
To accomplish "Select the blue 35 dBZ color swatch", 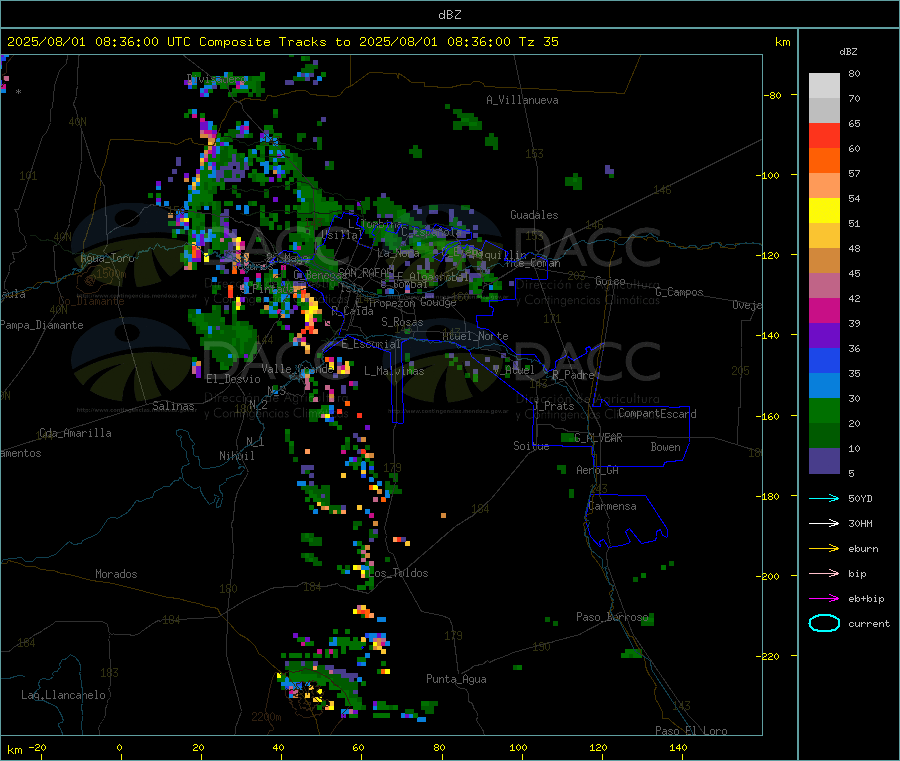I will click(x=824, y=361).
